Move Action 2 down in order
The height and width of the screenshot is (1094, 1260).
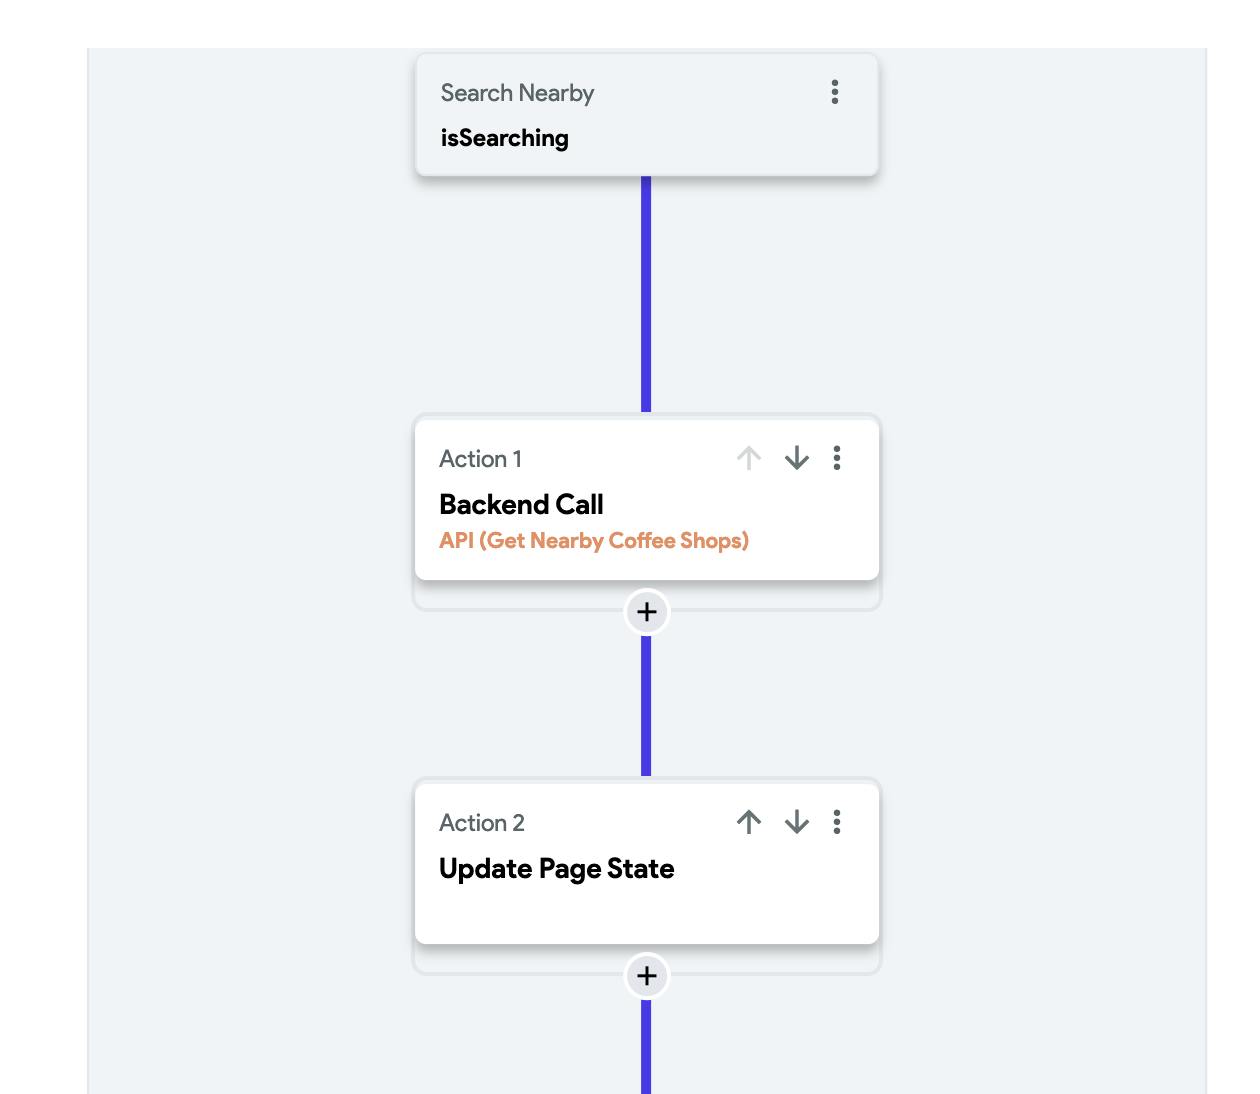pyautogui.click(x=797, y=822)
